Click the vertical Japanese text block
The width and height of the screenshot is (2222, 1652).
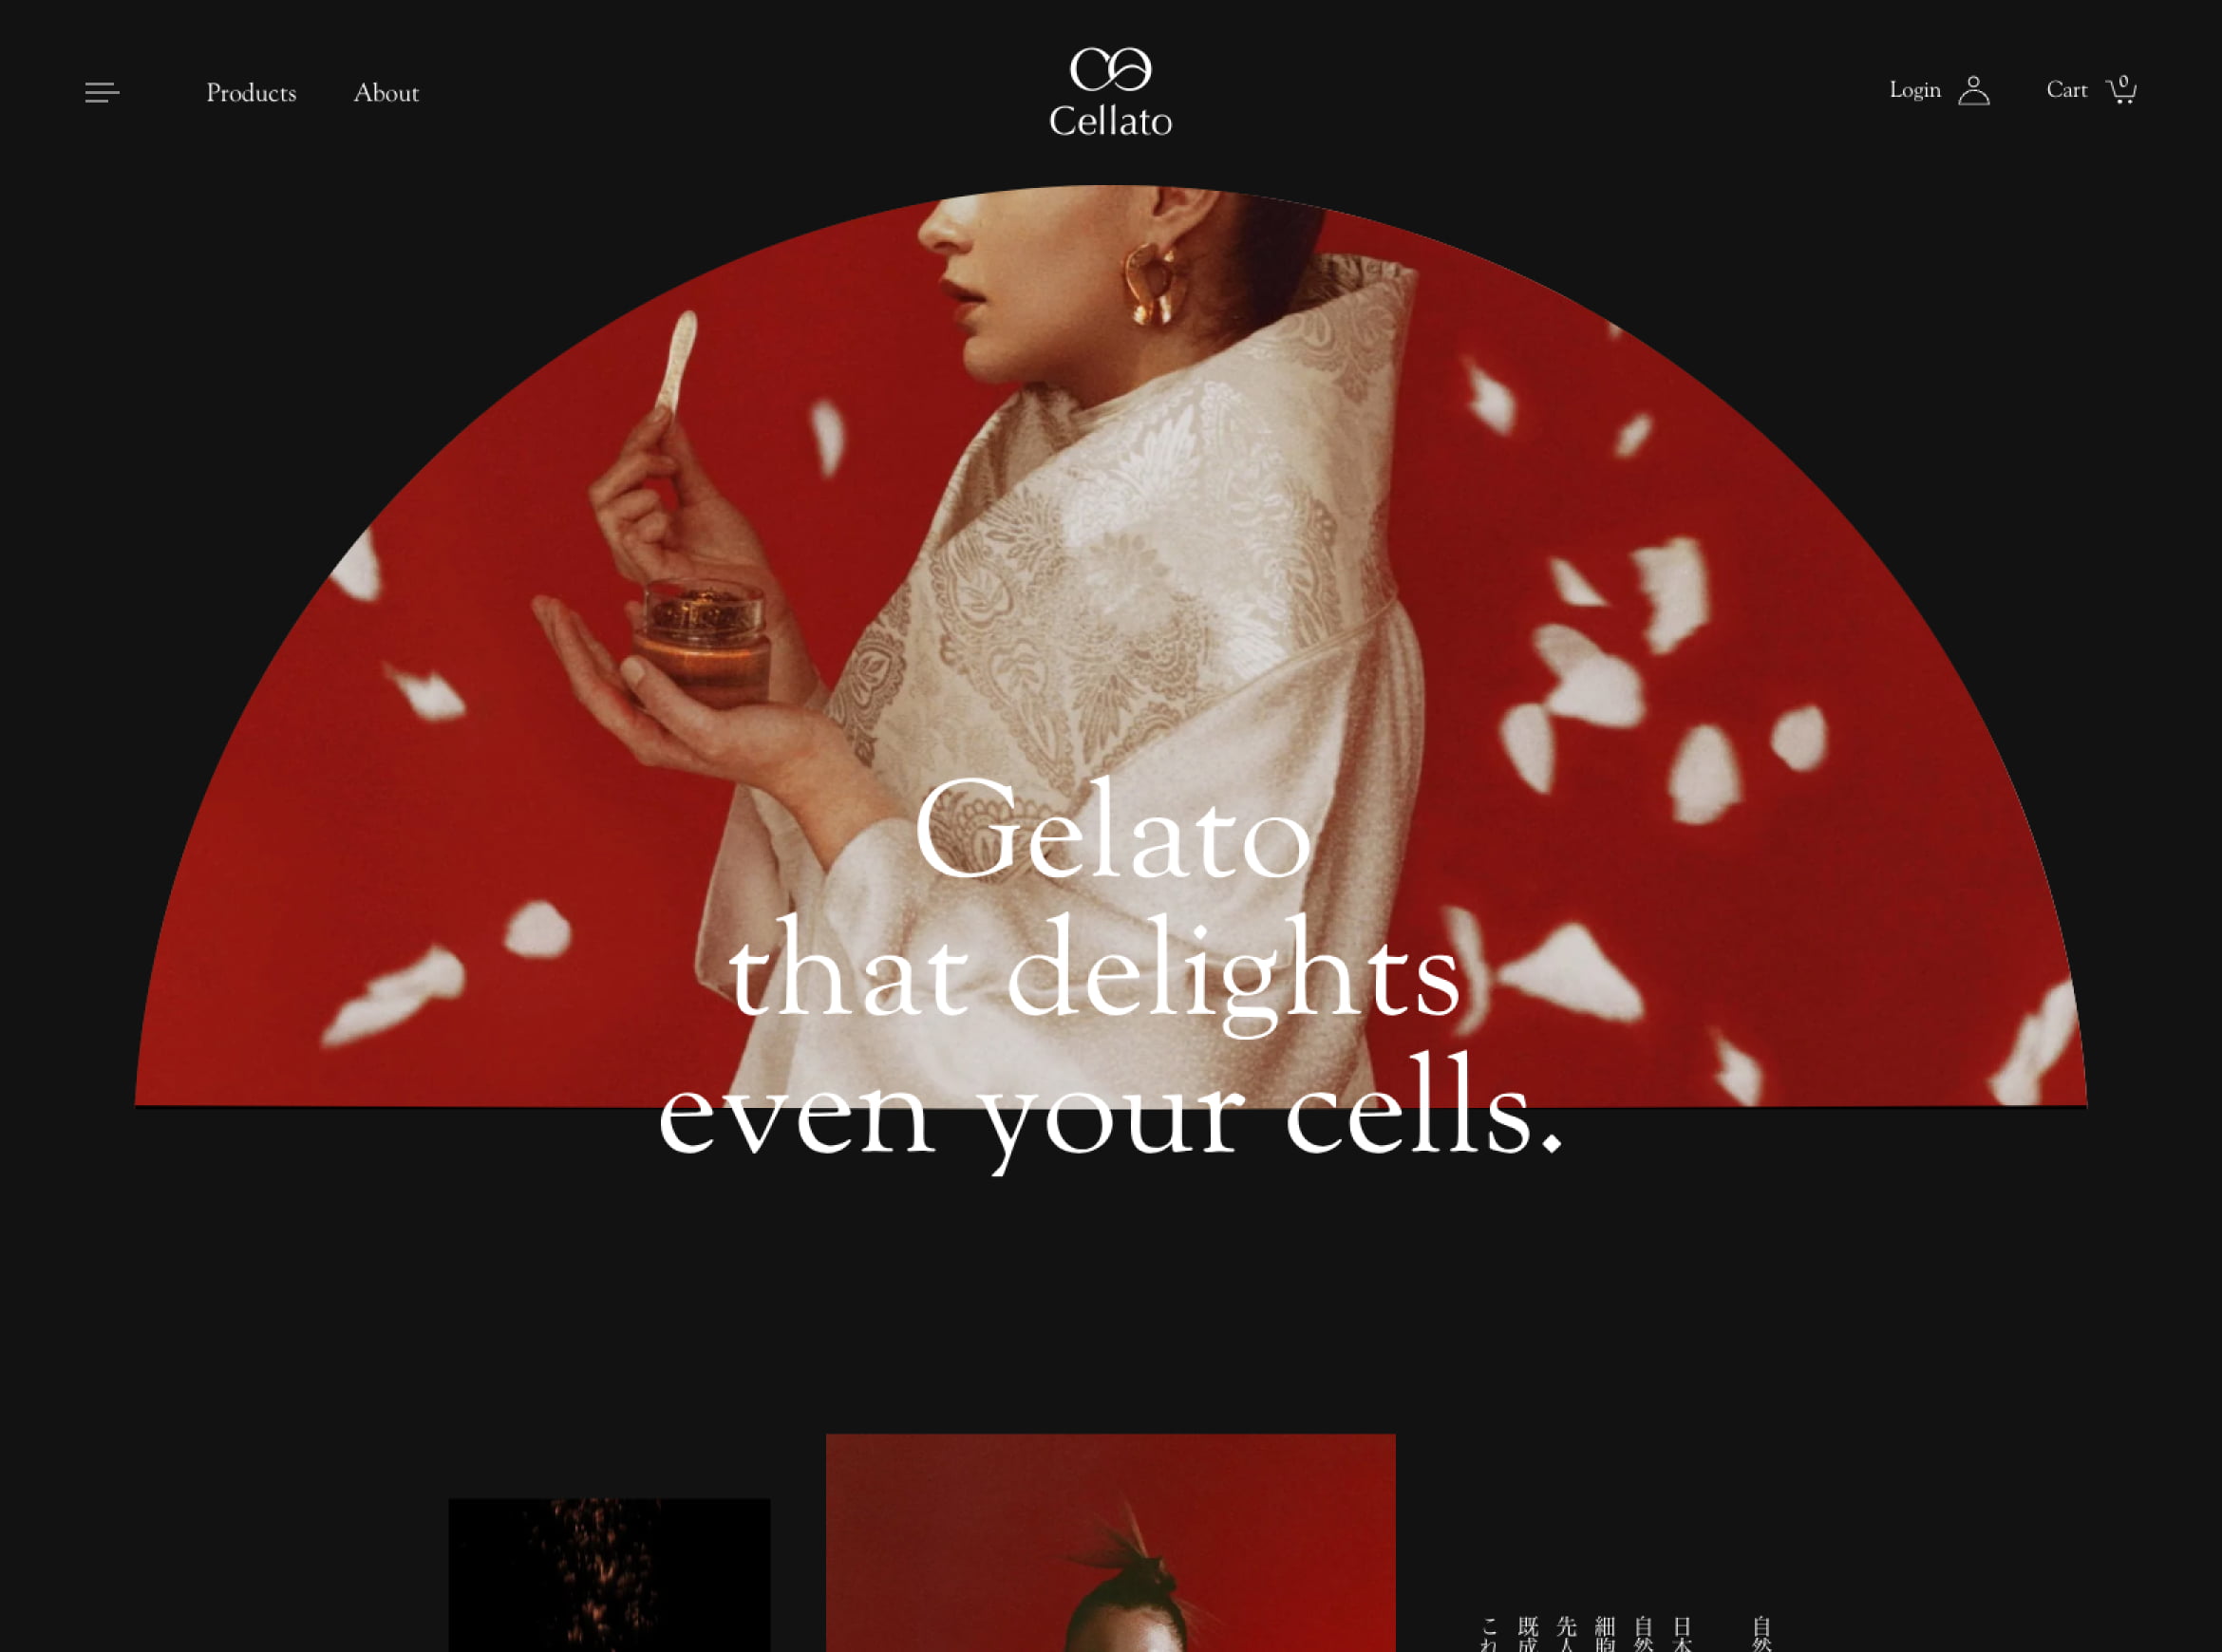[1626, 1633]
